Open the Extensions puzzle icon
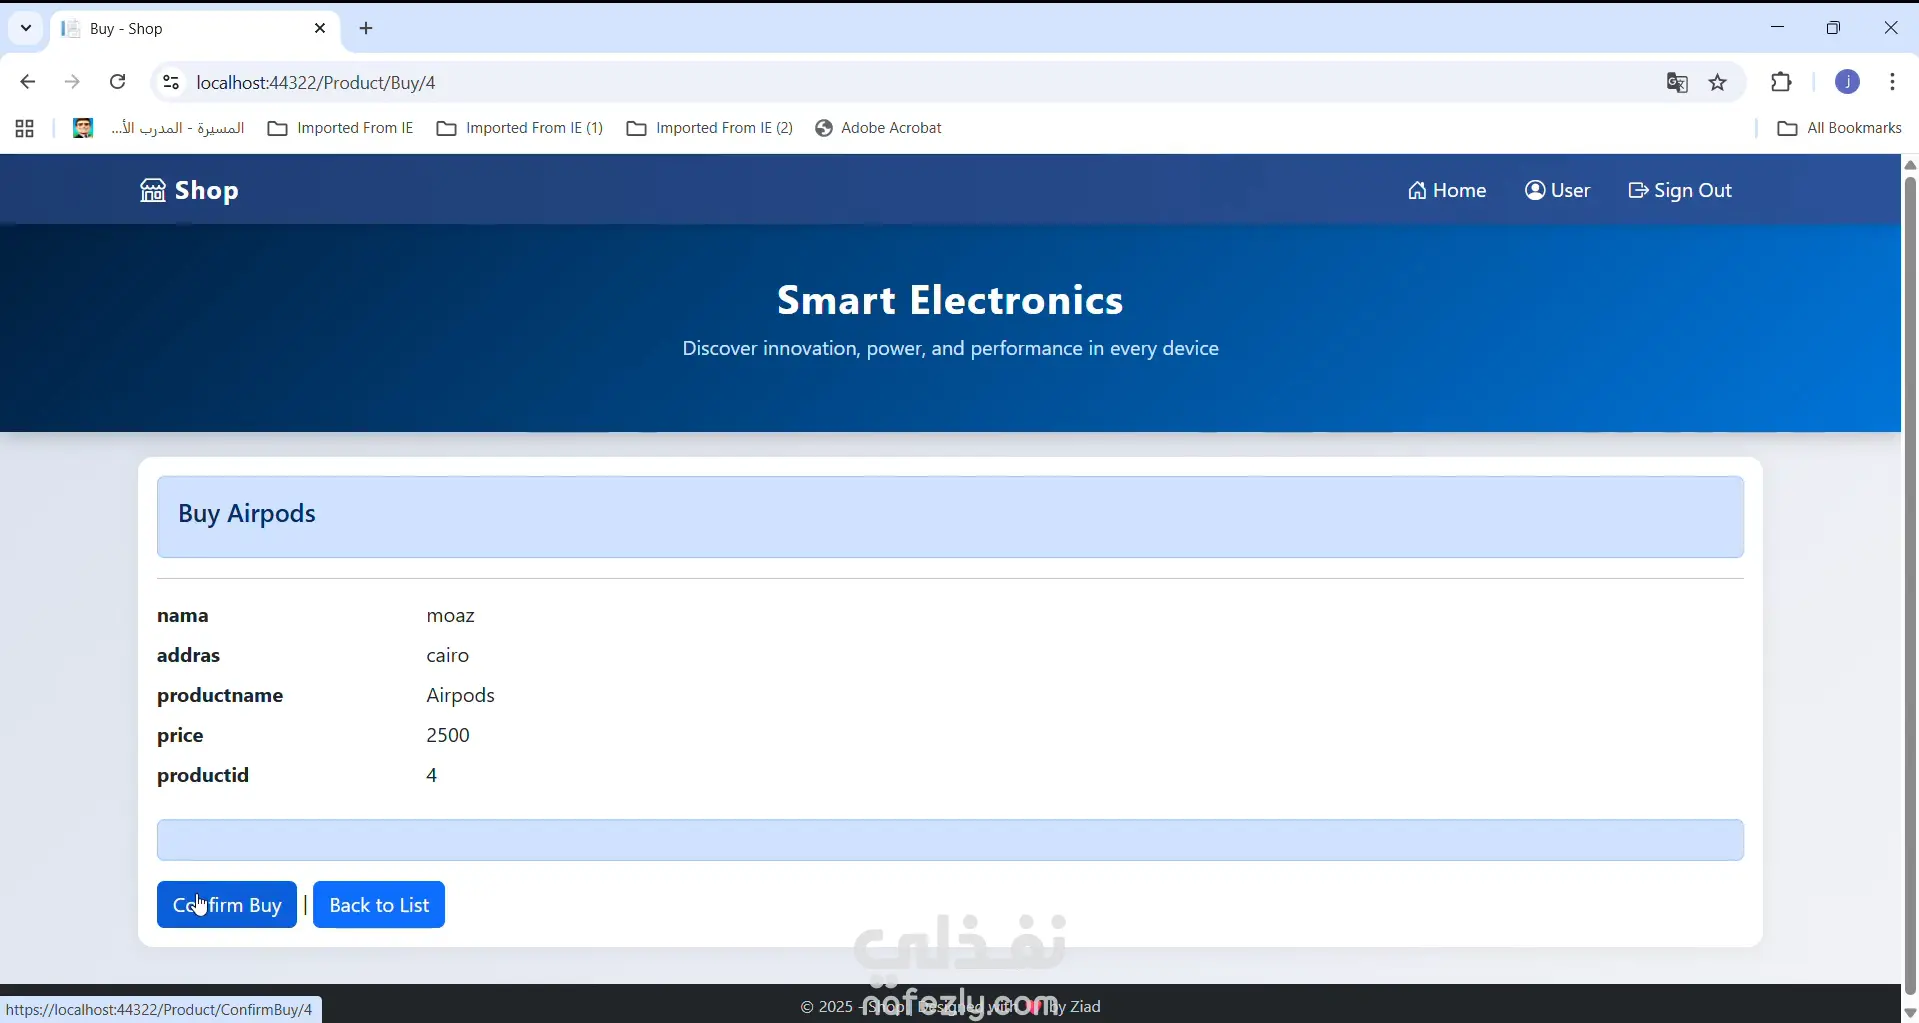The image size is (1919, 1023). [x=1782, y=82]
